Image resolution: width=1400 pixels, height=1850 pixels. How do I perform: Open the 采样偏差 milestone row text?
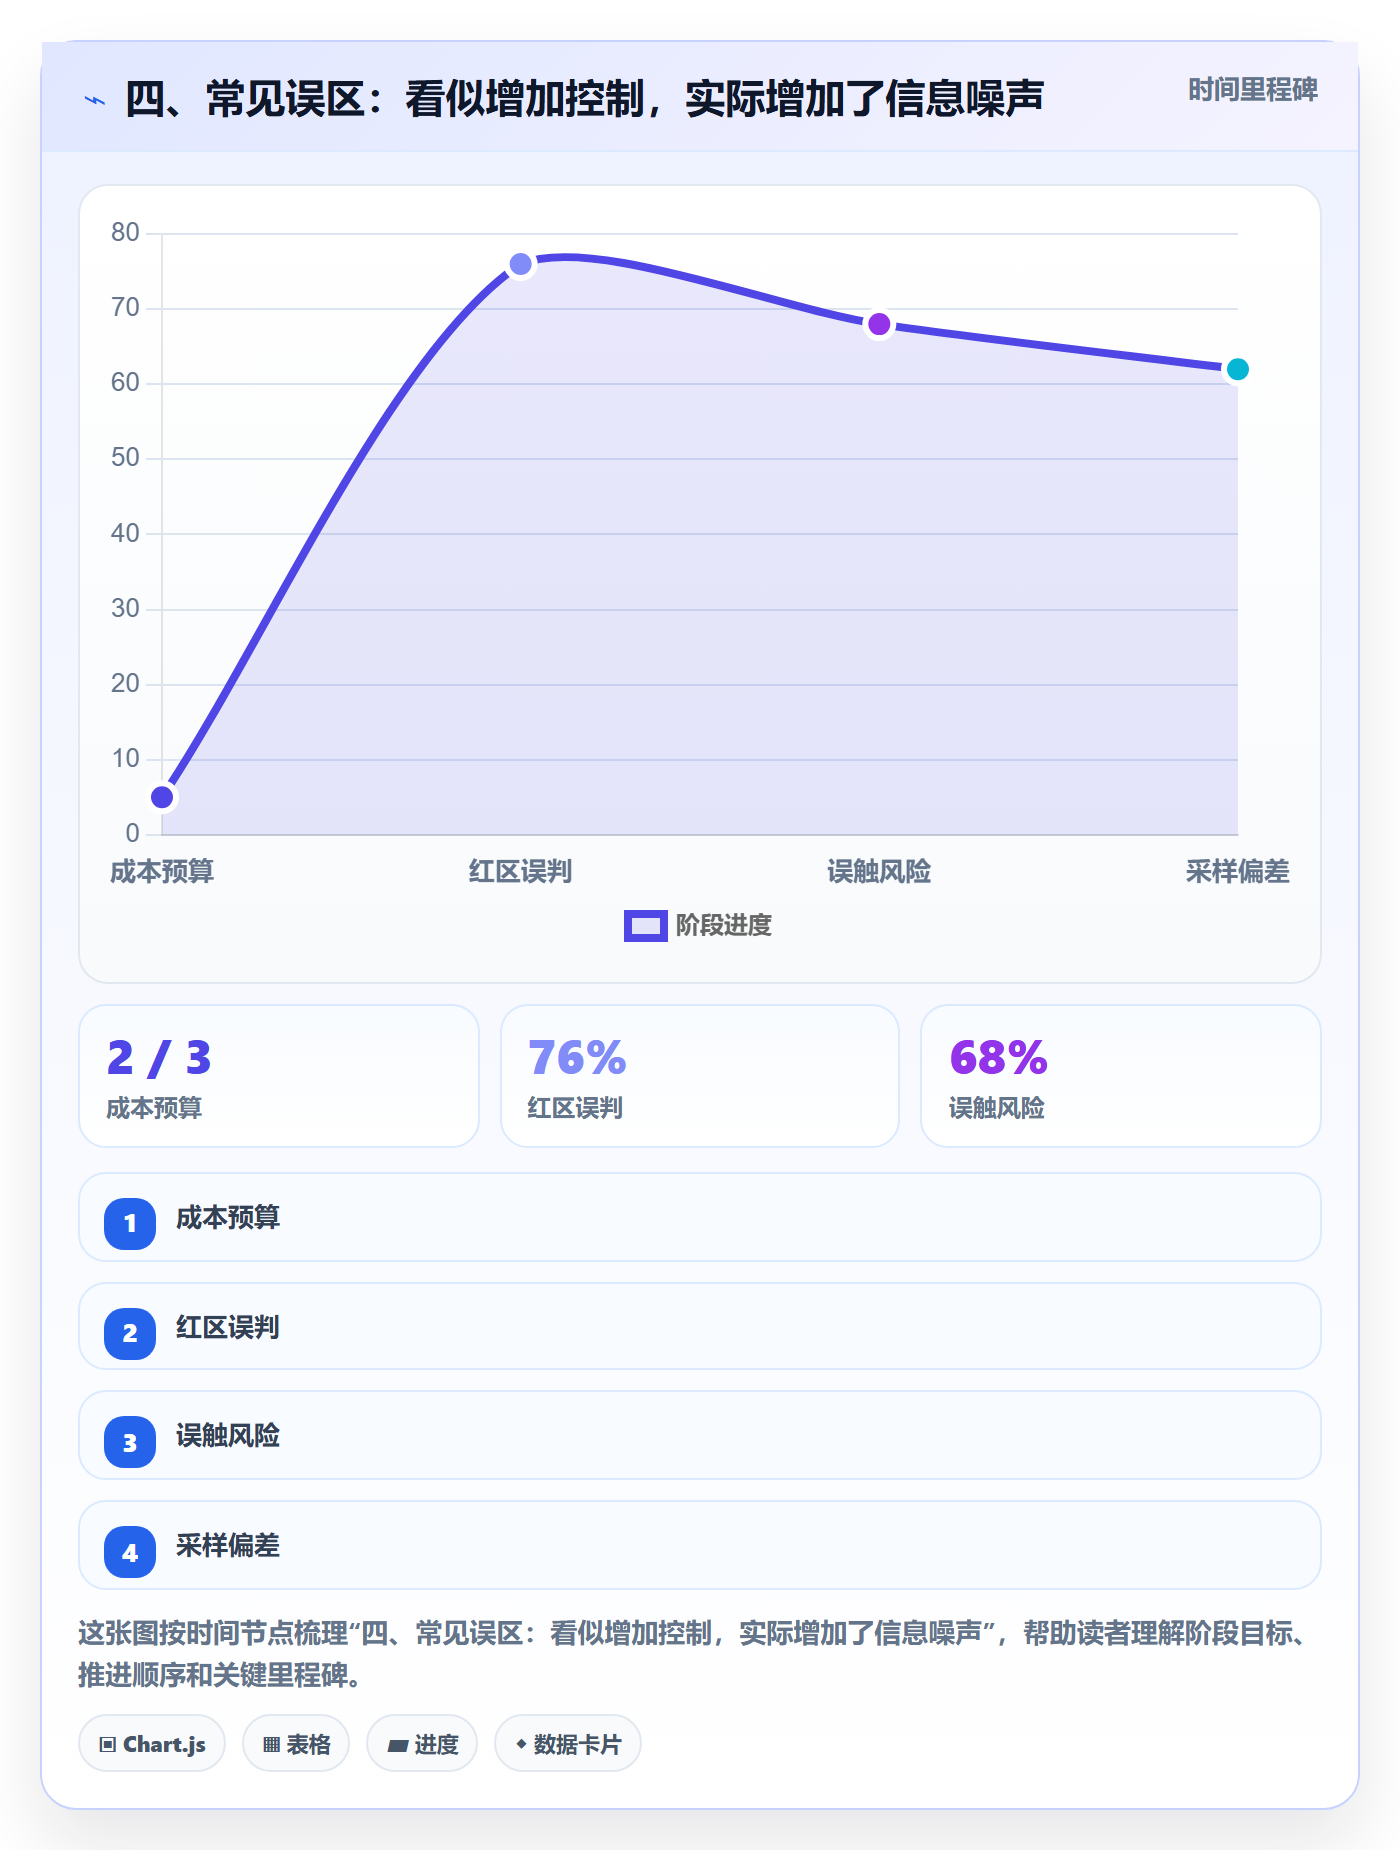tap(228, 1546)
